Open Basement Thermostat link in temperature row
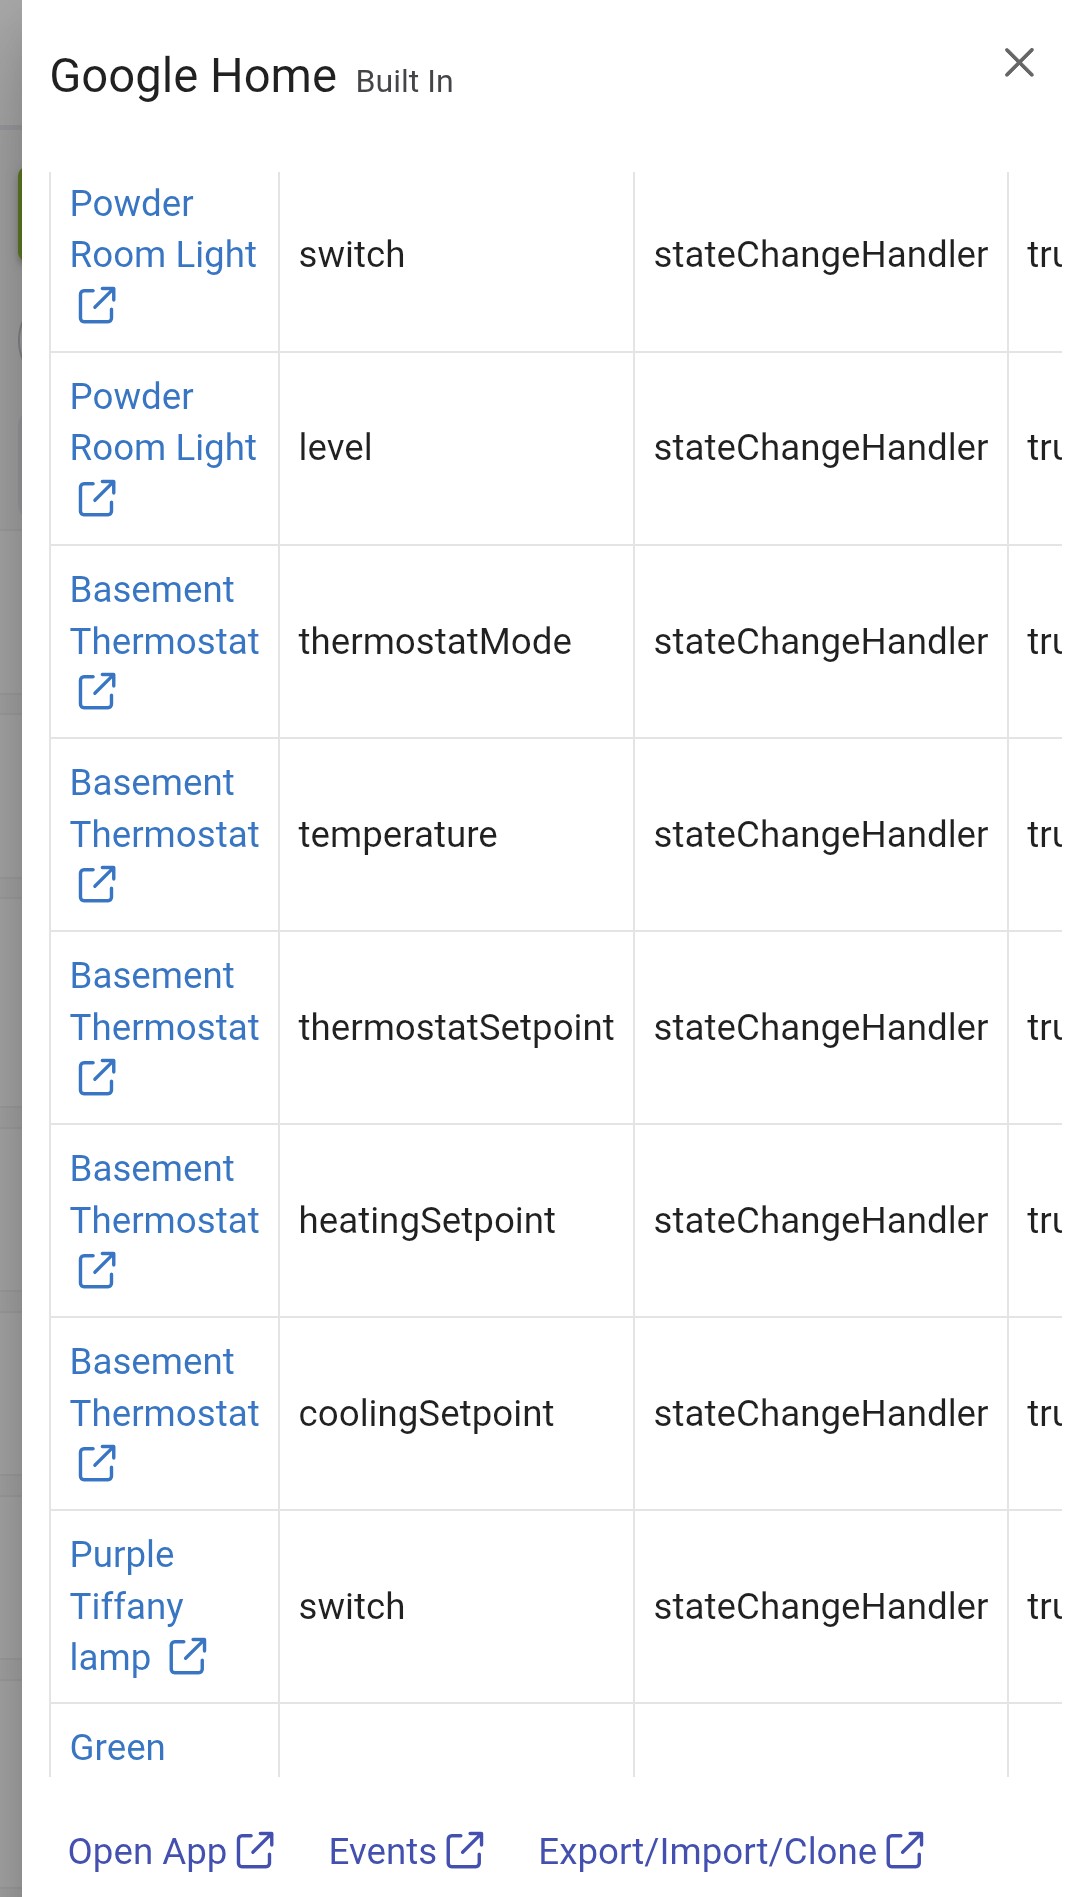The image size is (1080, 1897). [x=164, y=808]
